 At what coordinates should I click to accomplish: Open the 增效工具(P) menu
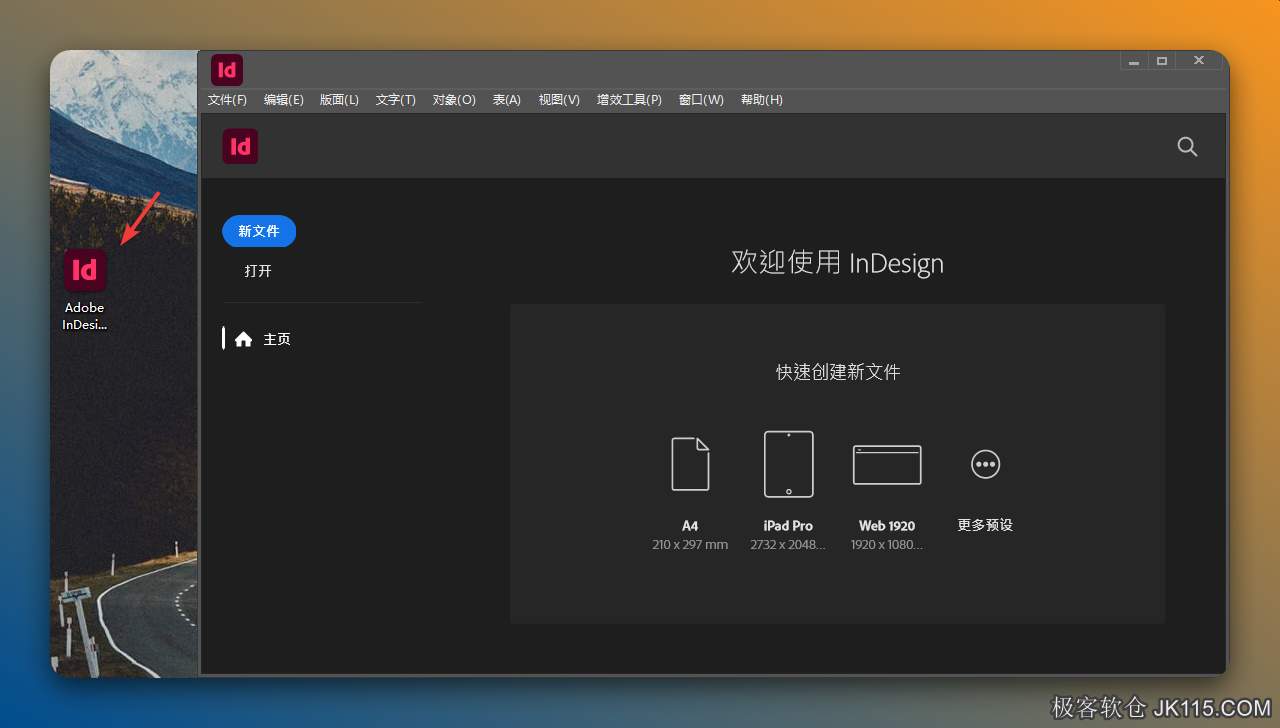[x=629, y=100]
